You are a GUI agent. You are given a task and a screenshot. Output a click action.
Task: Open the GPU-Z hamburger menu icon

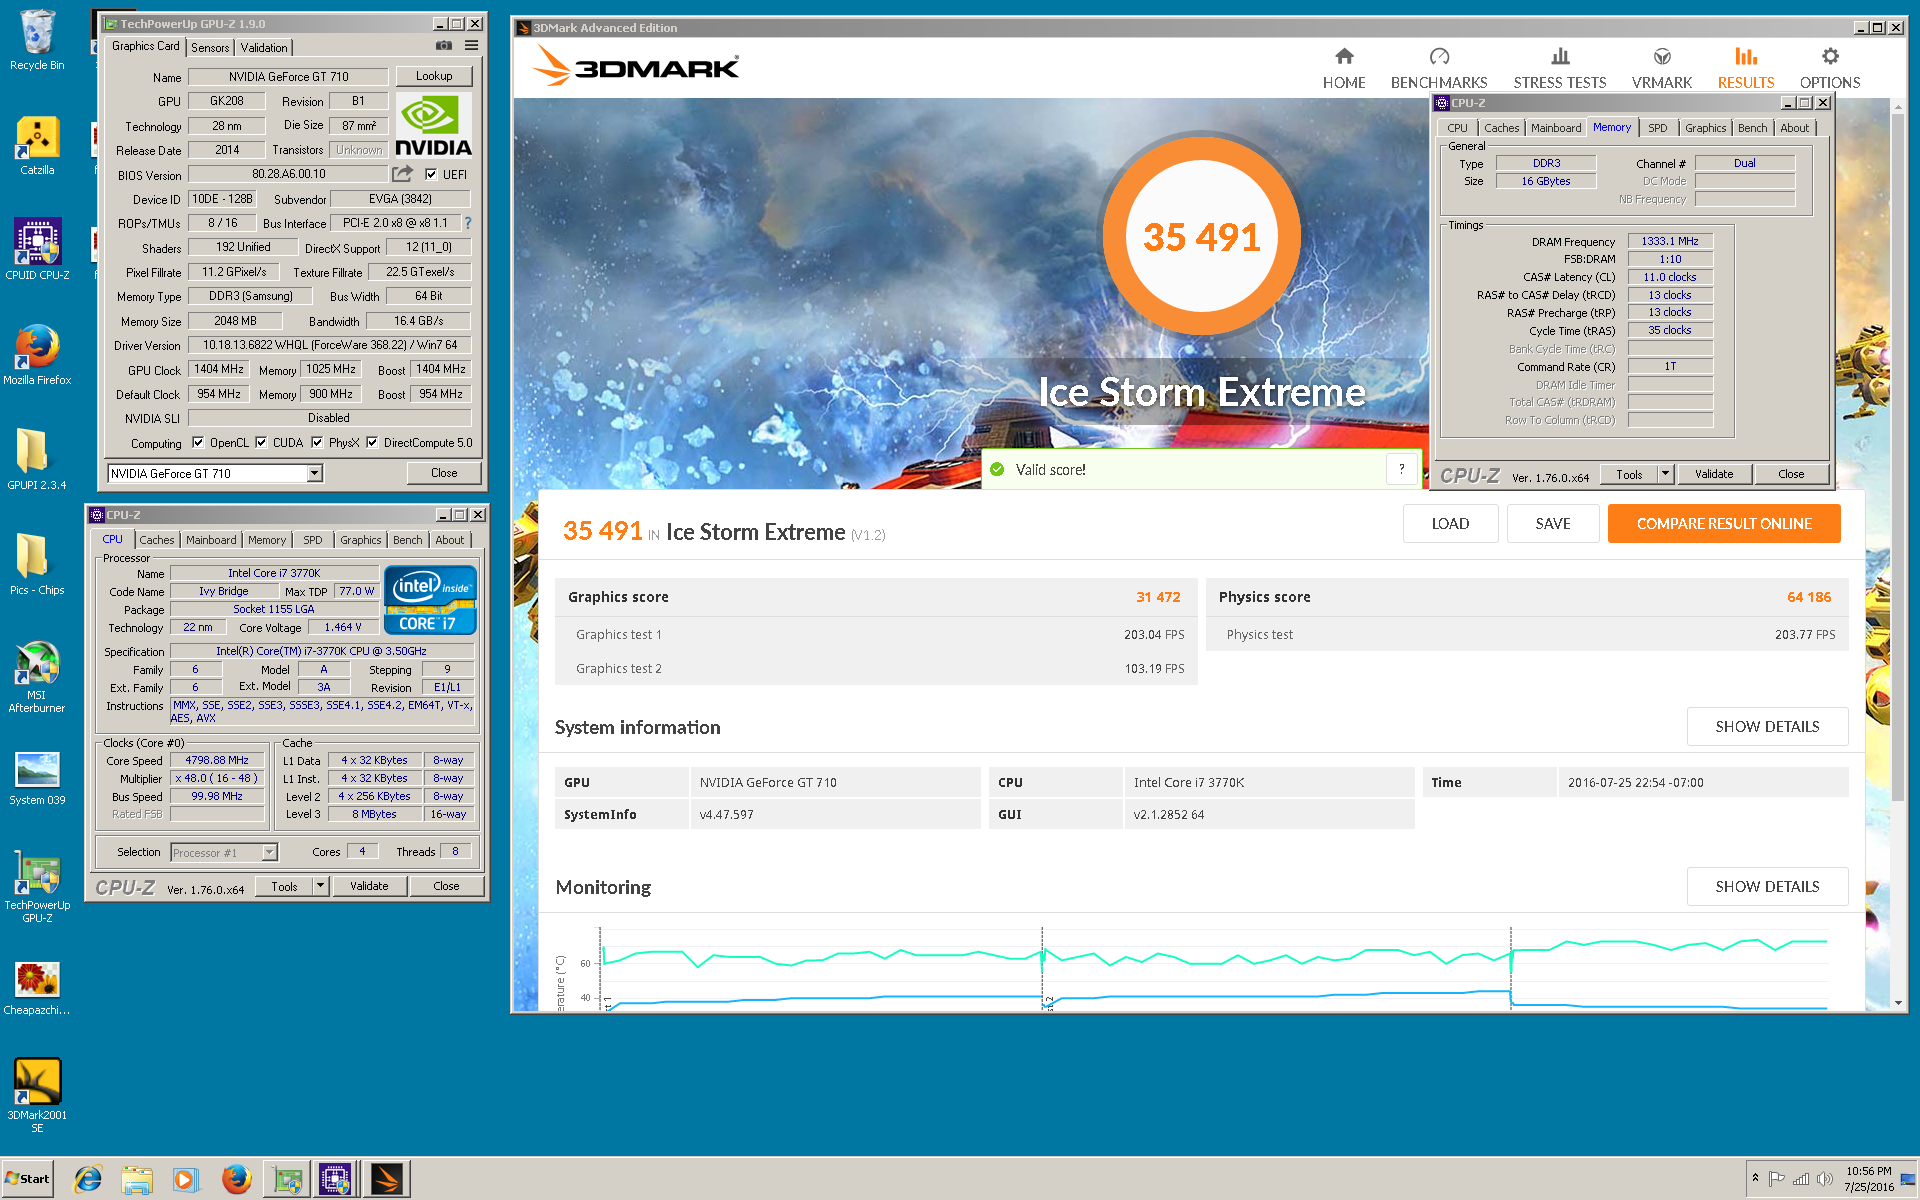click(471, 46)
